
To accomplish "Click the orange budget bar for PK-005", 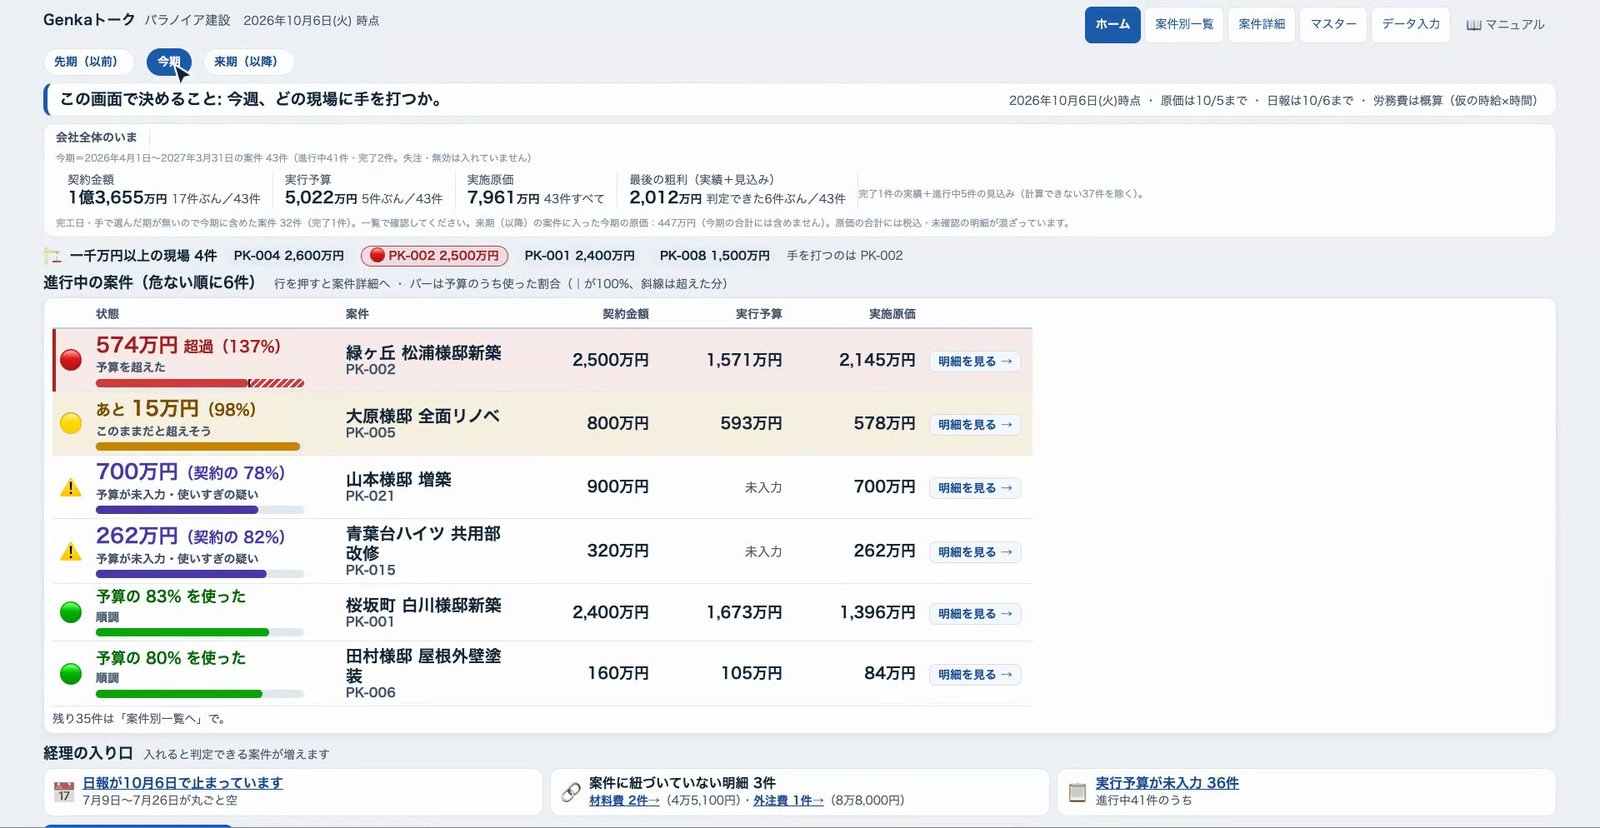I will (x=198, y=447).
